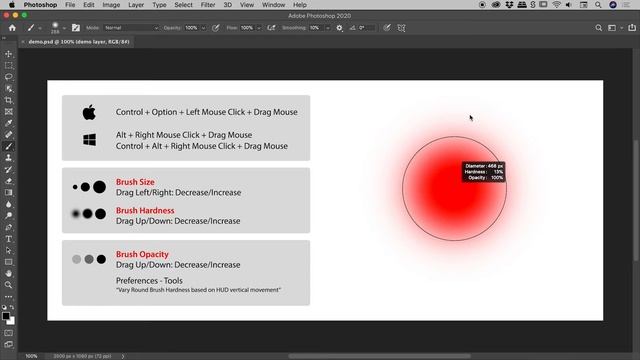Click the foreground color swatch
Screen dimensions: 640x360
[x=6, y=316]
